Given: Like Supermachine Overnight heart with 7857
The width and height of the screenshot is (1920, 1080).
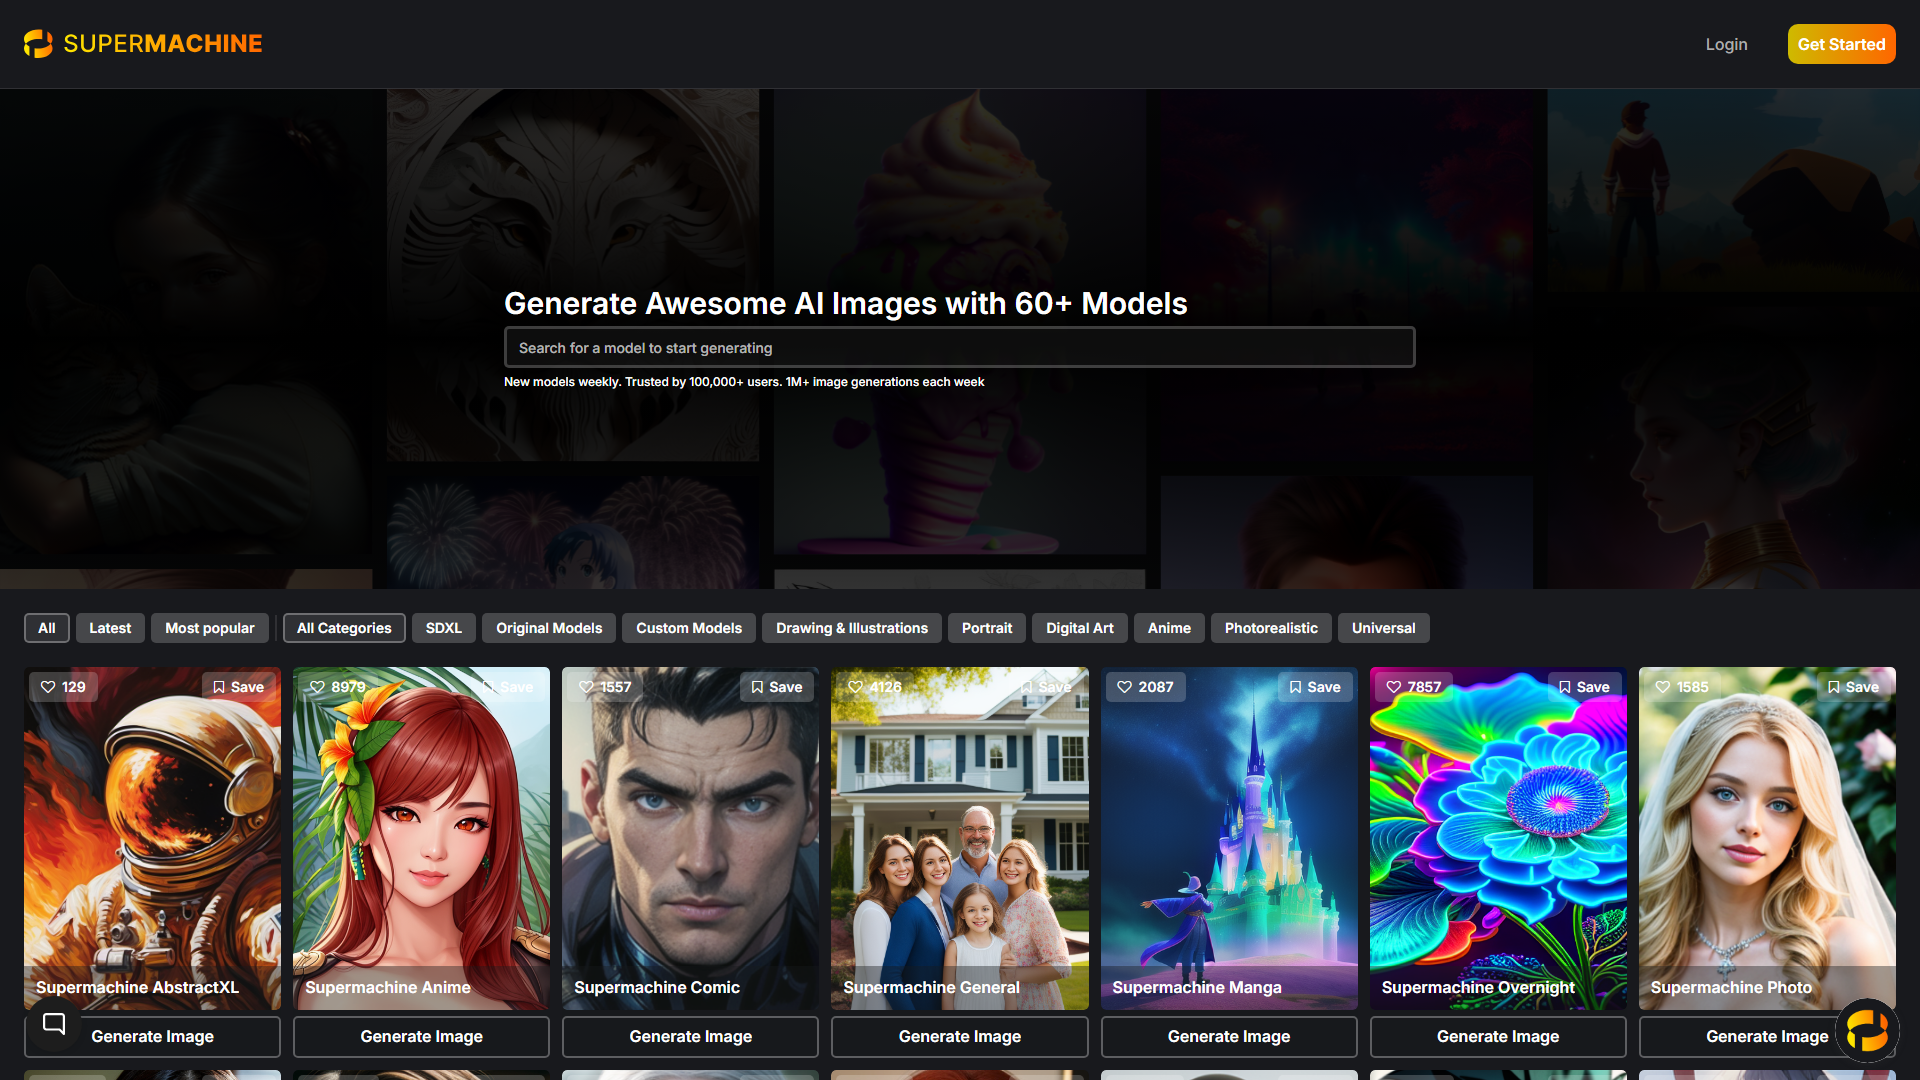Looking at the screenshot, I should 1414,687.
